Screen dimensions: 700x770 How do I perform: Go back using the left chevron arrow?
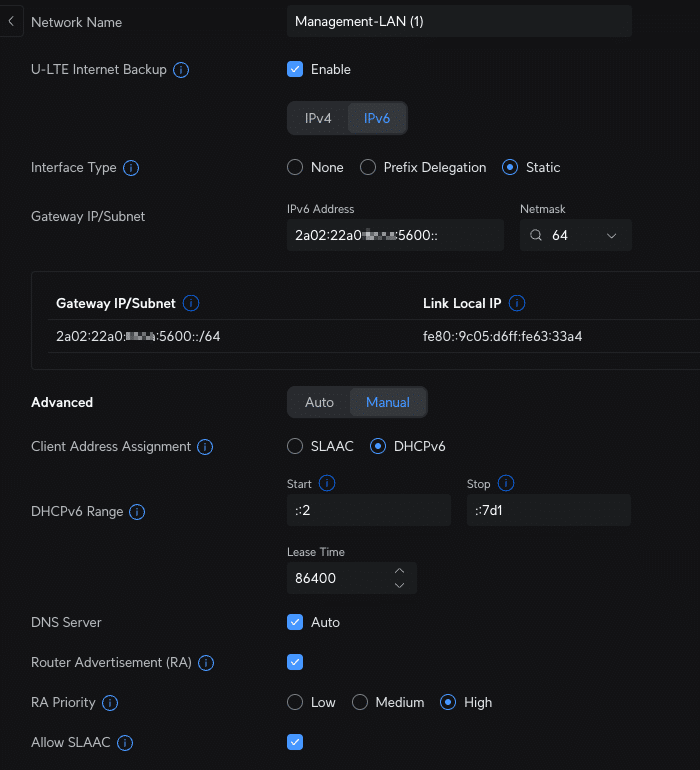10,21
